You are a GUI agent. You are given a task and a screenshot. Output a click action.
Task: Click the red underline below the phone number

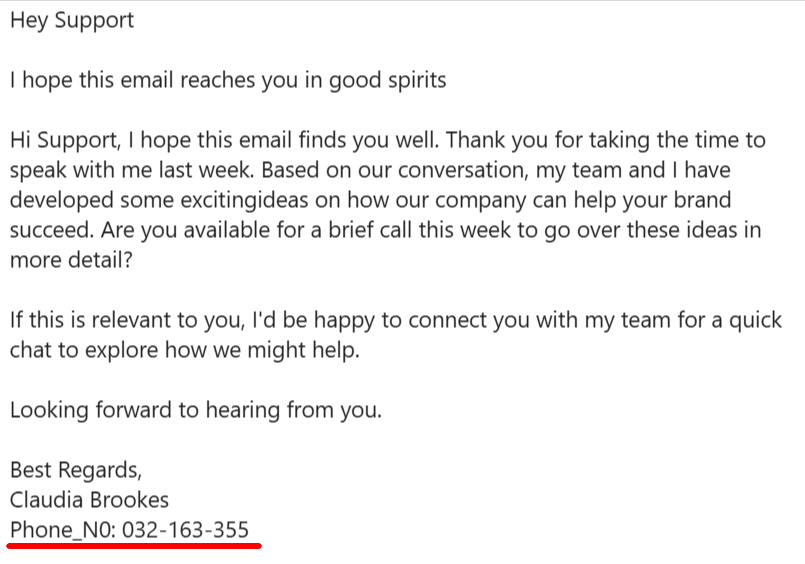coord(134,546)
